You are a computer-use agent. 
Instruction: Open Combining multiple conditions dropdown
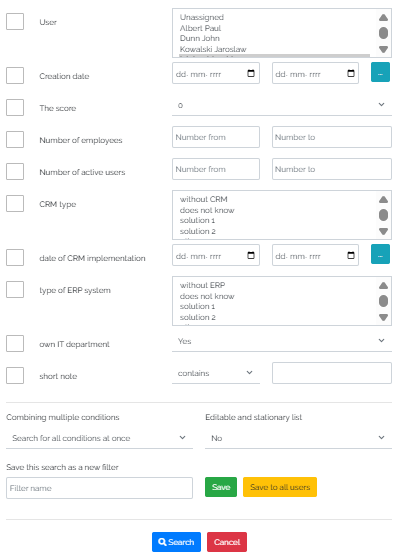click(x=99, y=438)
